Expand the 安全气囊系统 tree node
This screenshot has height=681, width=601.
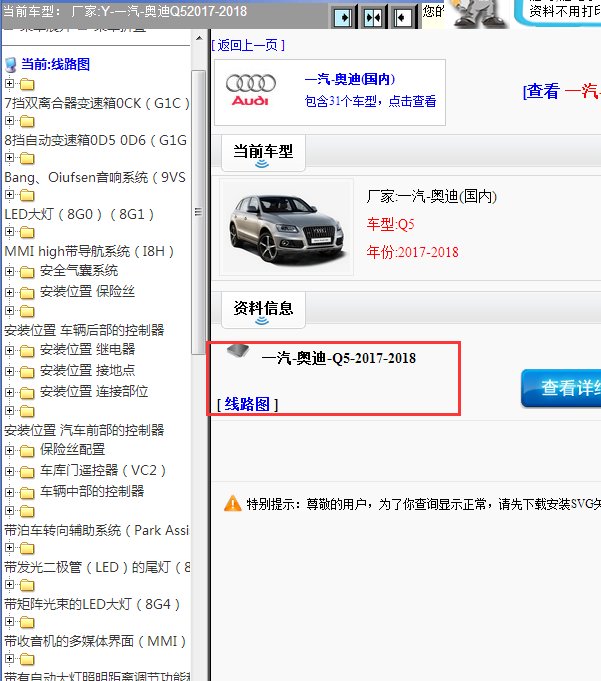(9, 271)
